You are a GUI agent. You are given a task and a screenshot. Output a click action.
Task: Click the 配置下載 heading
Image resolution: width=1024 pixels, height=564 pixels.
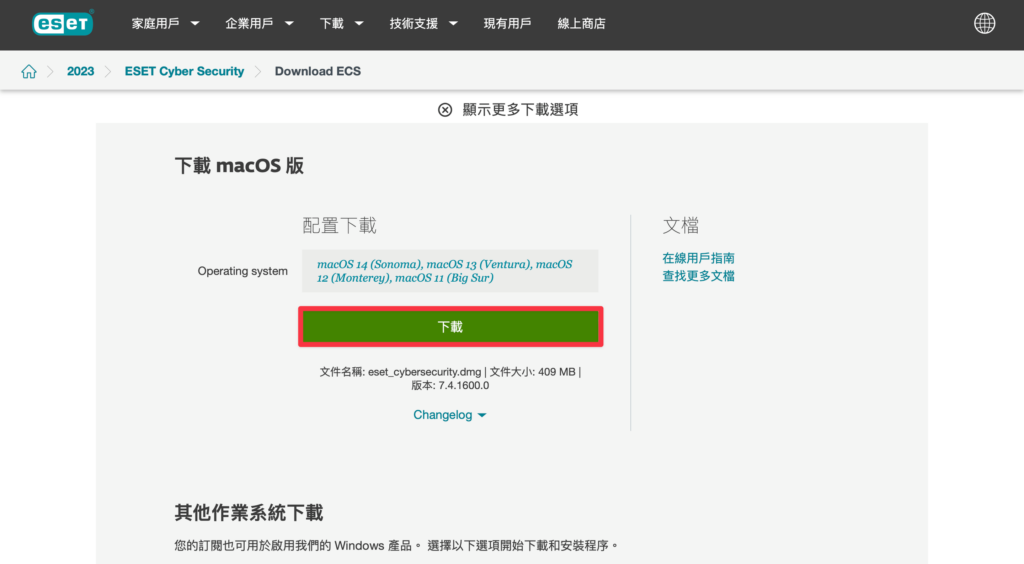339,225
